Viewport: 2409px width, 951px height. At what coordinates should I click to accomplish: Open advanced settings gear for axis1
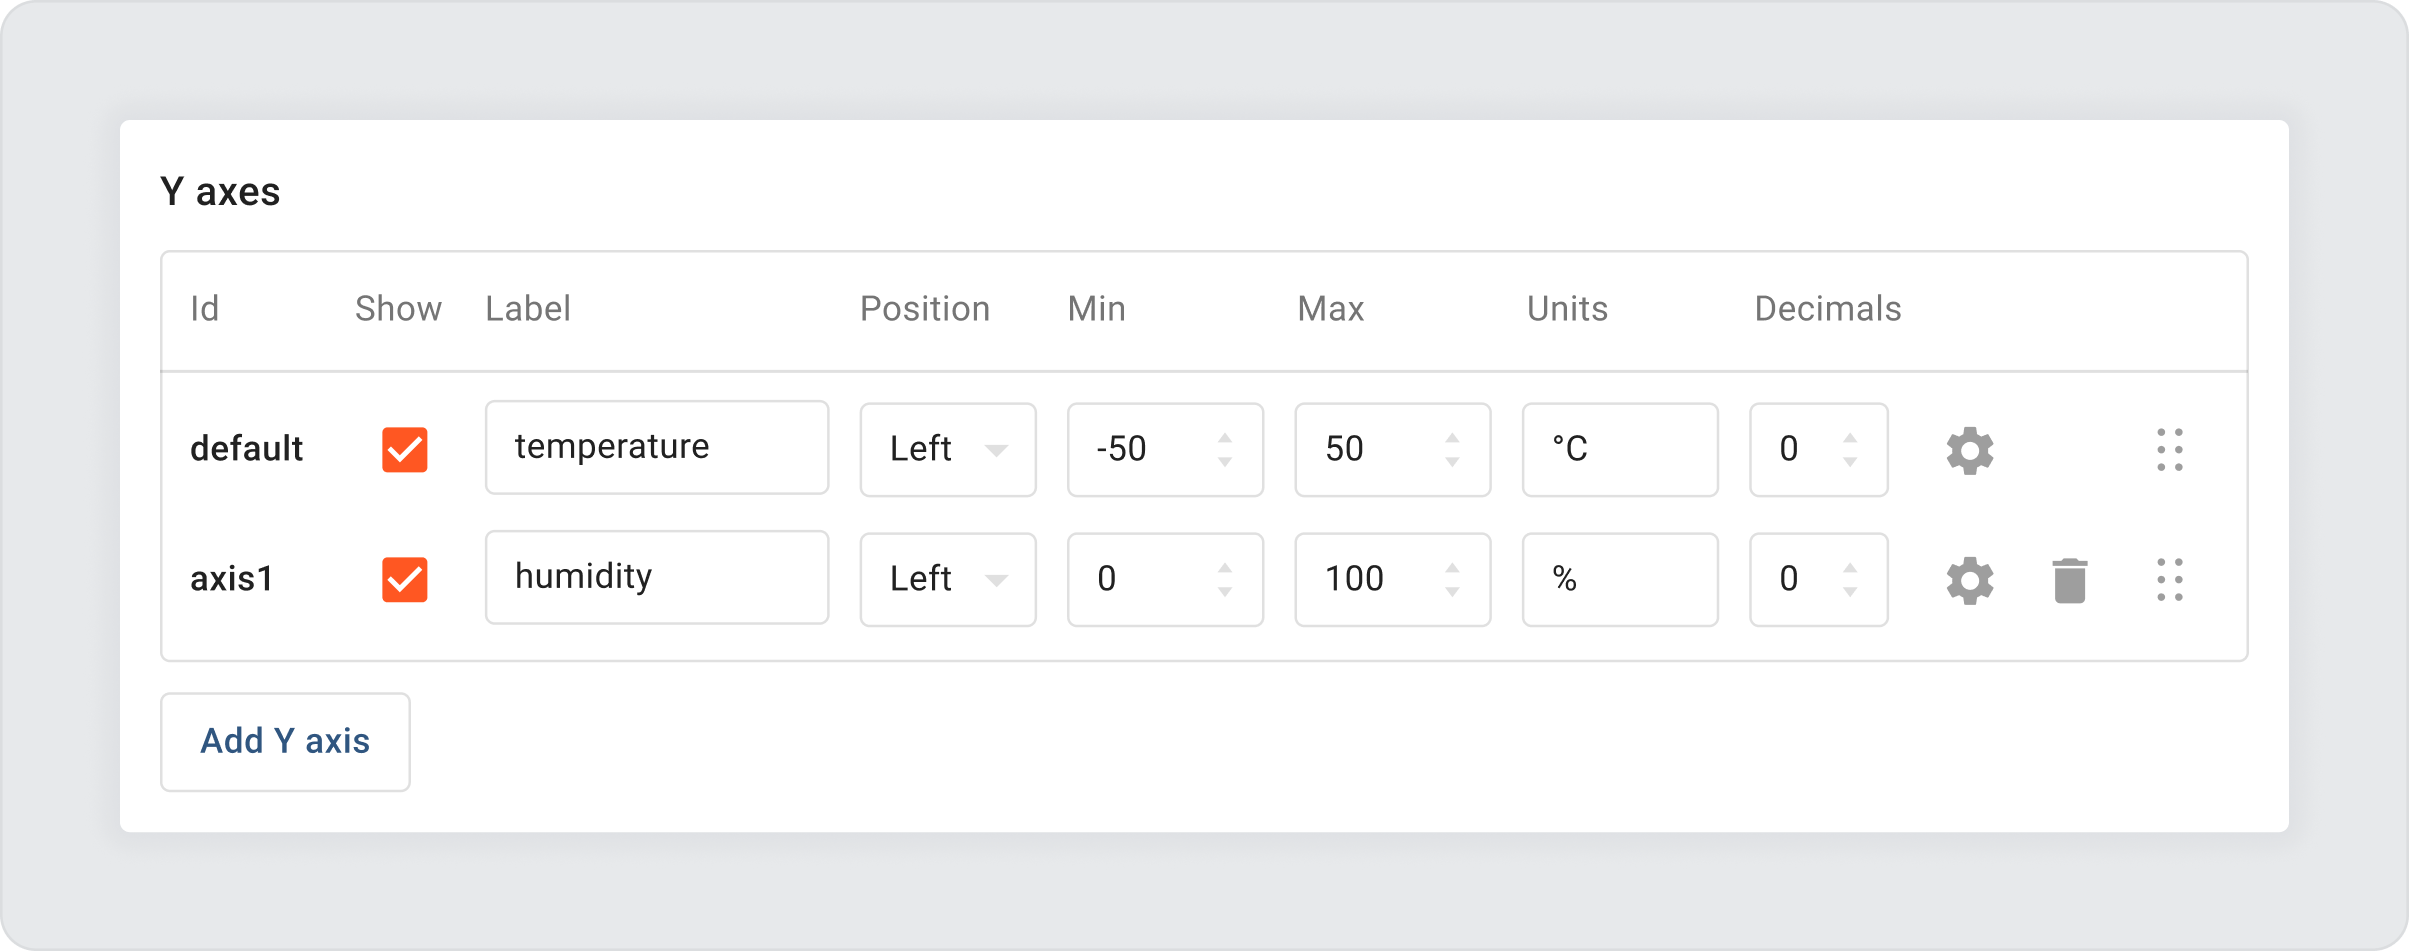[x=1971, y=579]
